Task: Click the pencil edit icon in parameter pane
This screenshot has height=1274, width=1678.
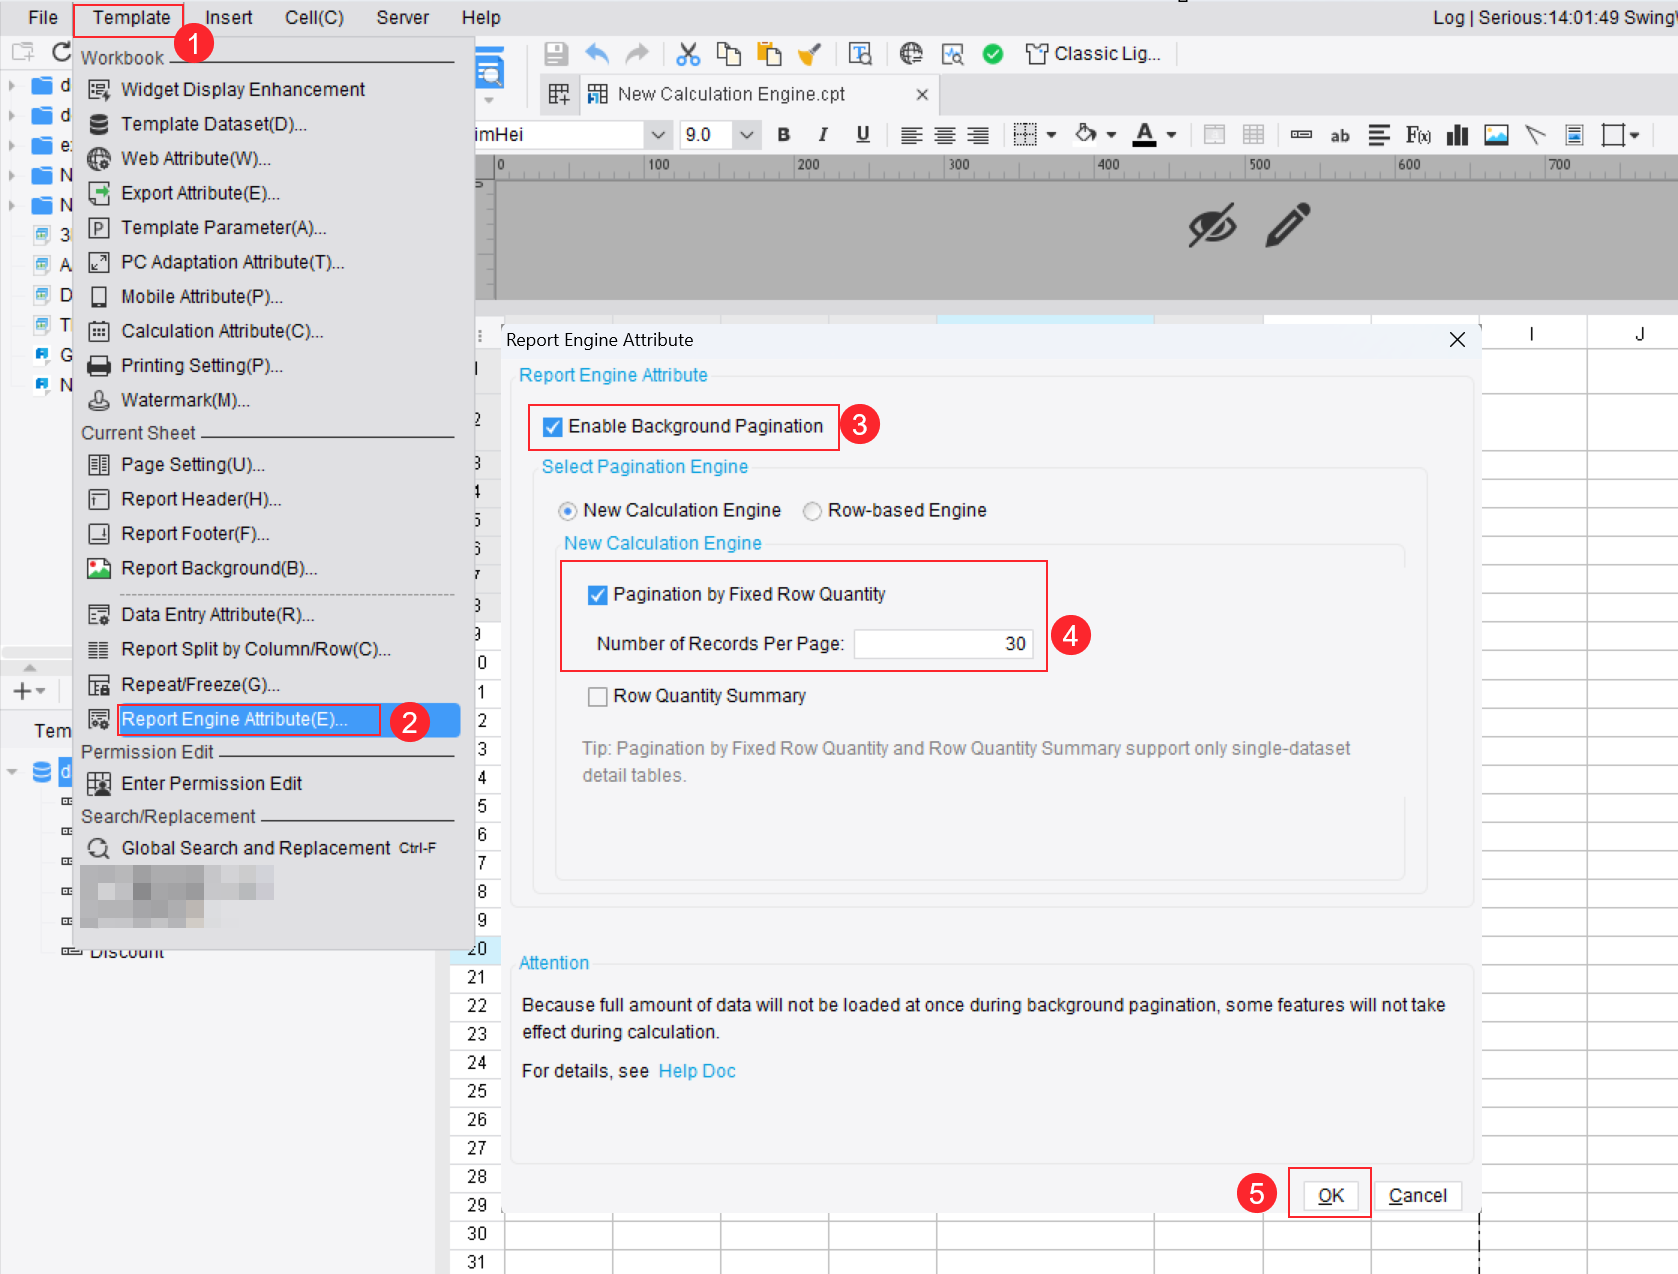Action: coord(1288,225)
